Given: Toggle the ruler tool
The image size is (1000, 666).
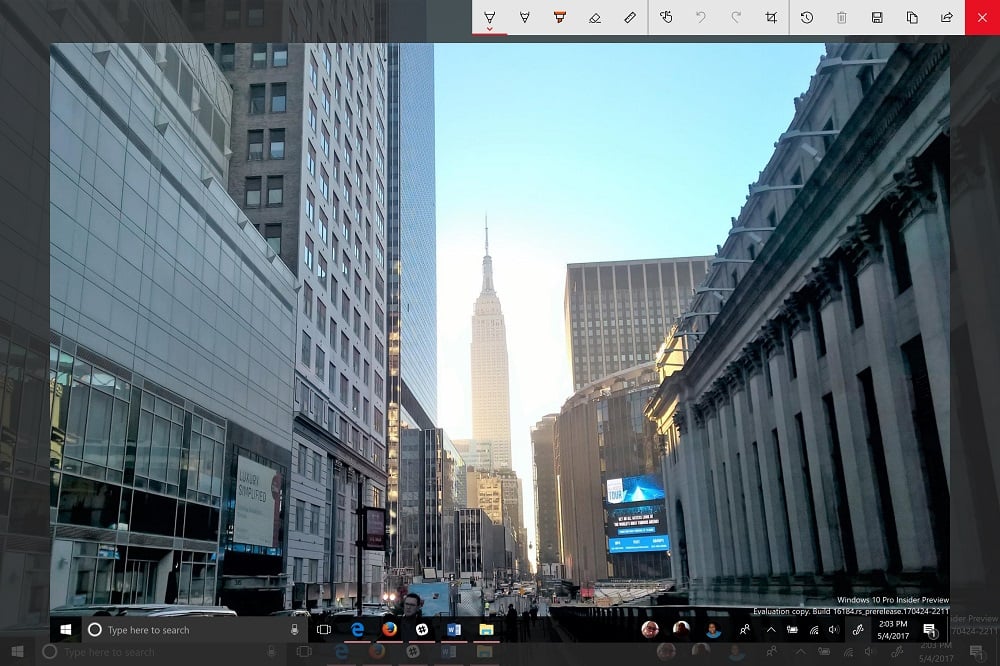Looking at the screenshot, I should pos(630,18).
